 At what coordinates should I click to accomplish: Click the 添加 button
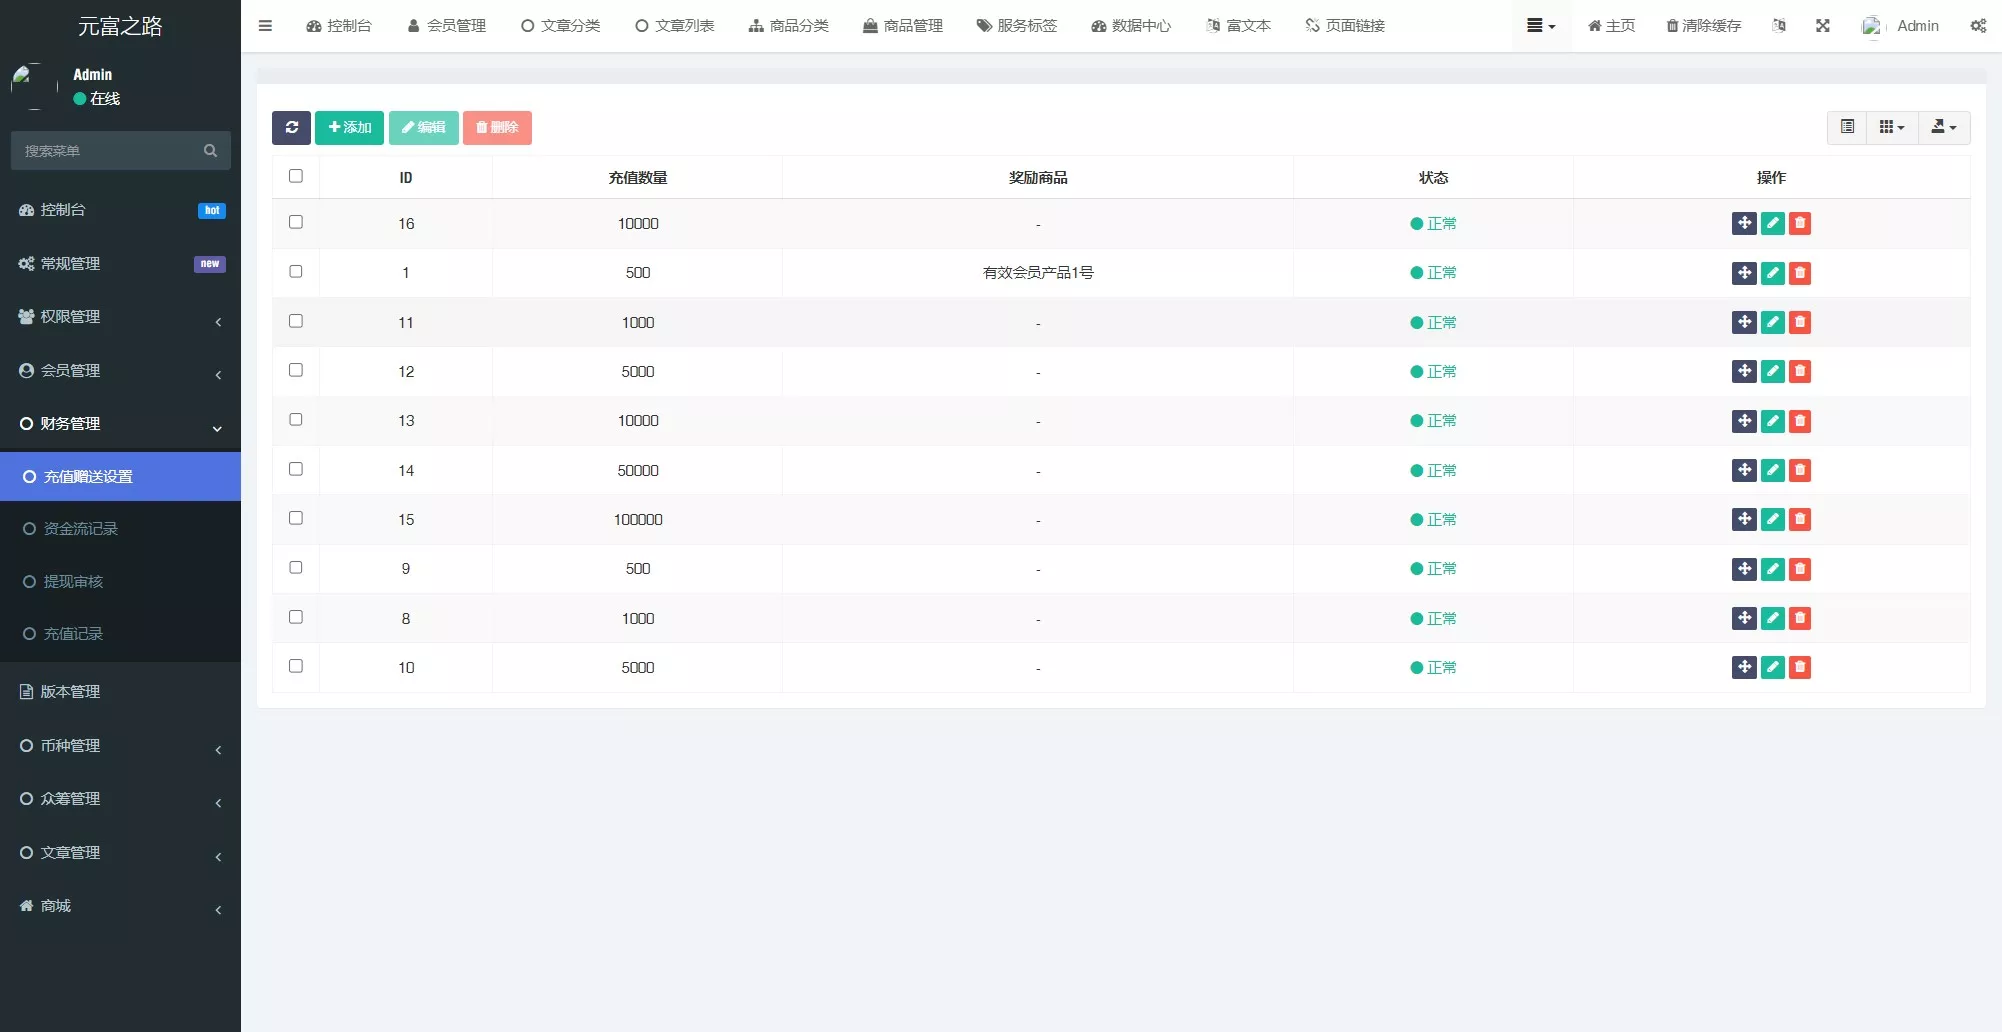point(349,127)
